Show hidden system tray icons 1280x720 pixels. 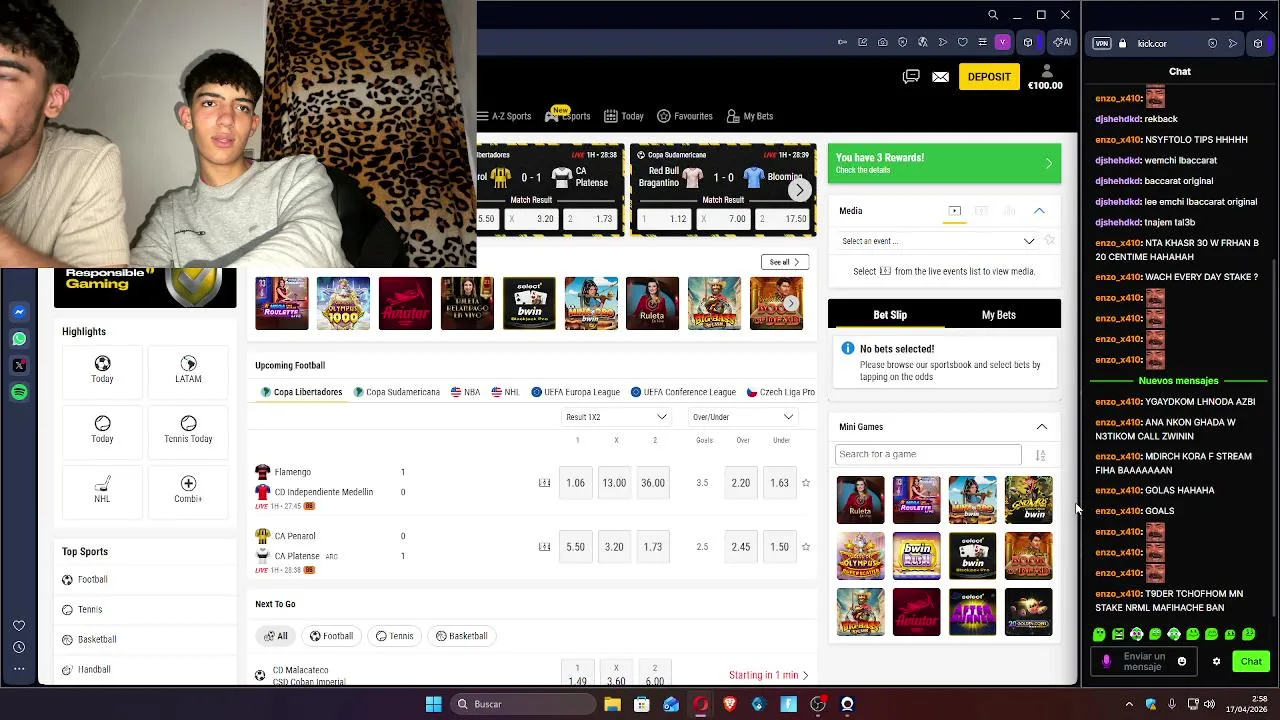pyautogui.click(x=1130, y=704)
